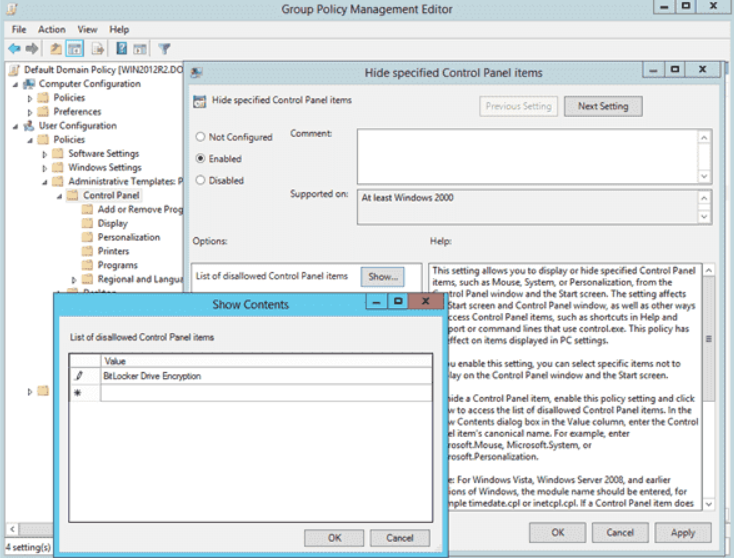Click the Help text scroll down arrow
The image size is (734, 558).
coord(709,504)
